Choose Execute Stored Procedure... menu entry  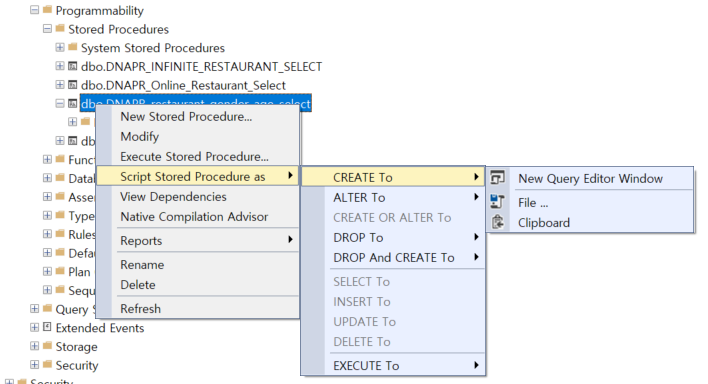198,156
